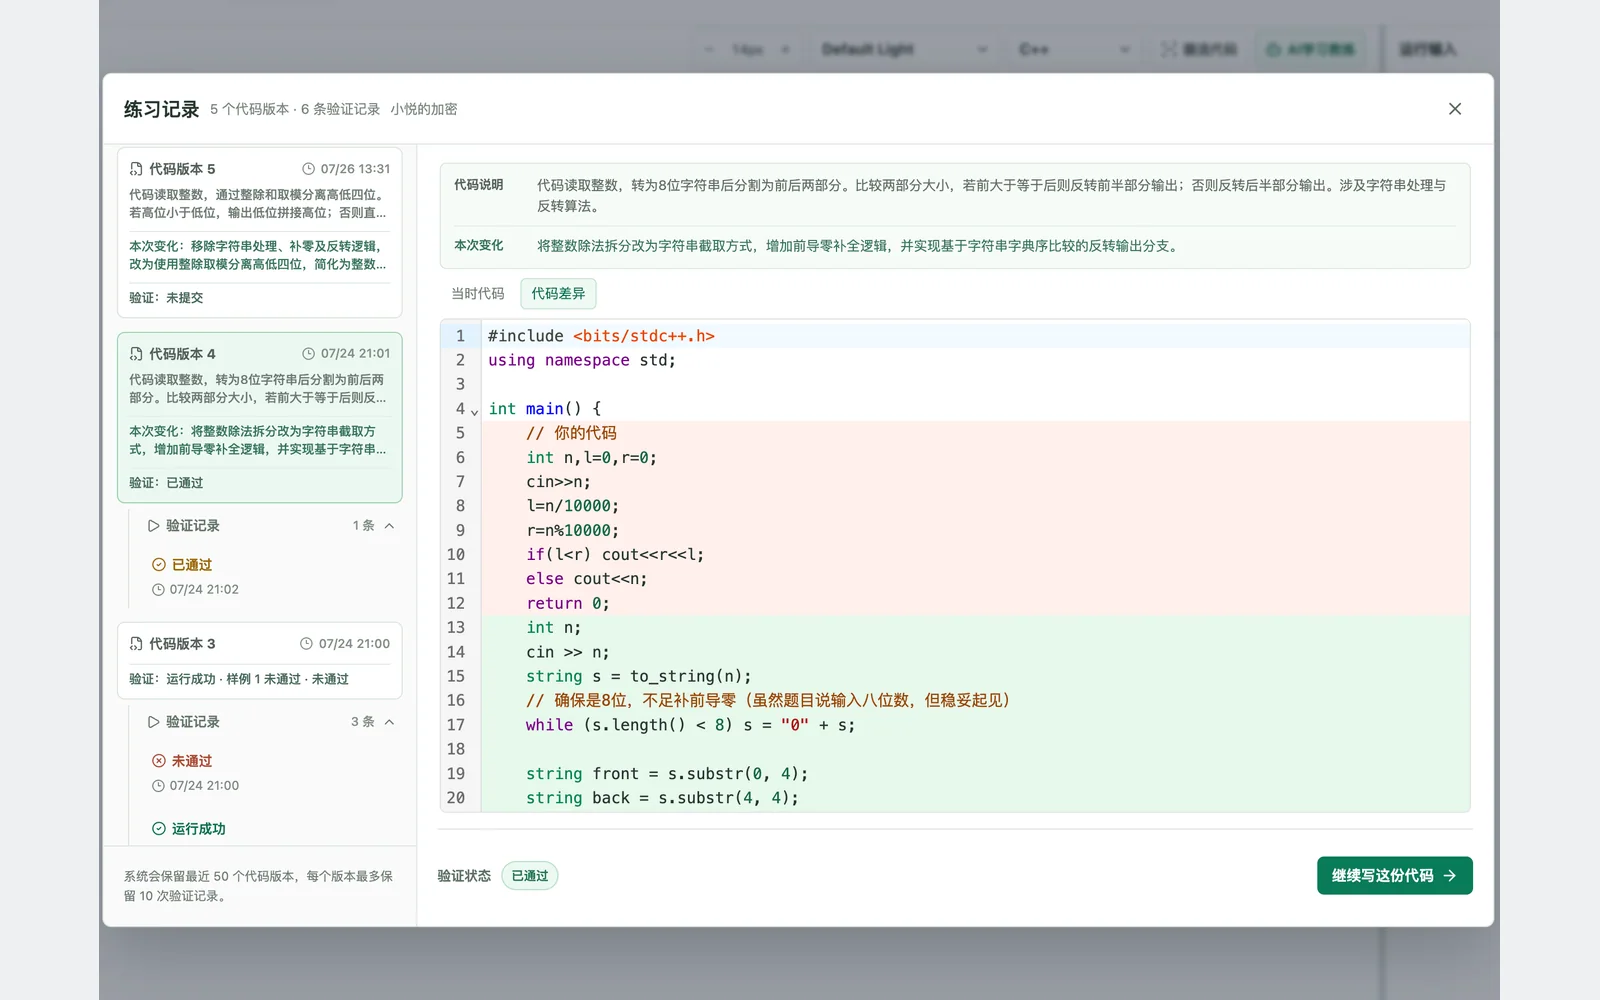Click the 代码说明 description text

(991, 195)
